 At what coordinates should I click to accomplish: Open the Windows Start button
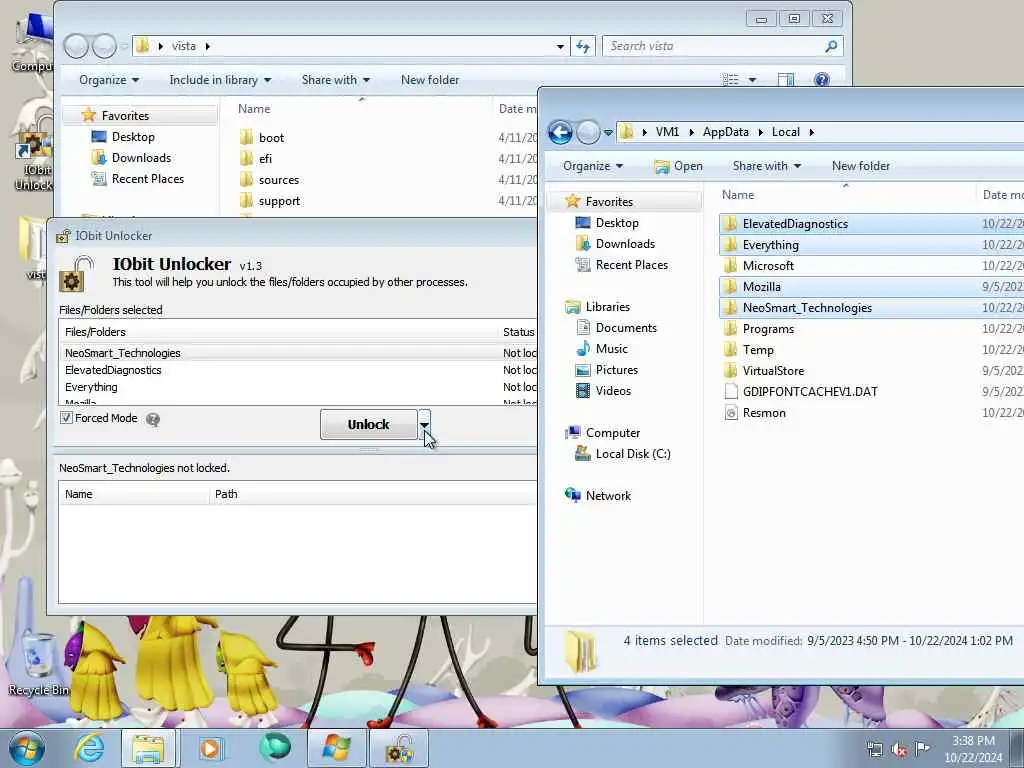pyautogui.click(x=27, y=748)
